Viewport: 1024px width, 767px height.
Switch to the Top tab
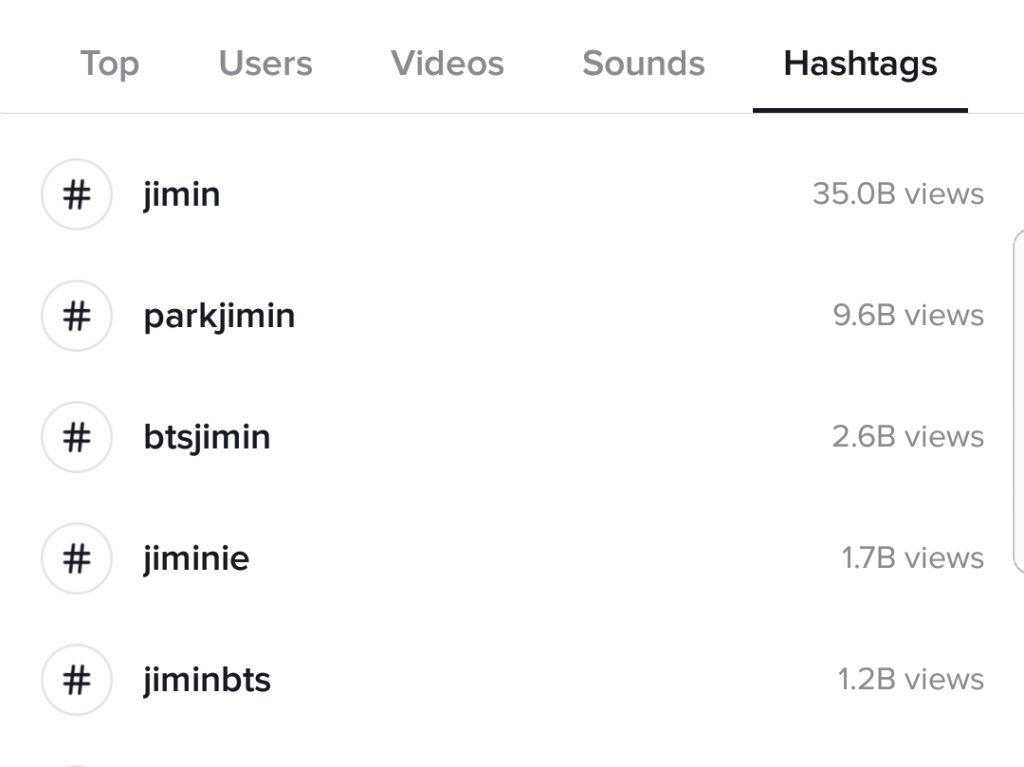pyautogui.click(x=109, y=64)
